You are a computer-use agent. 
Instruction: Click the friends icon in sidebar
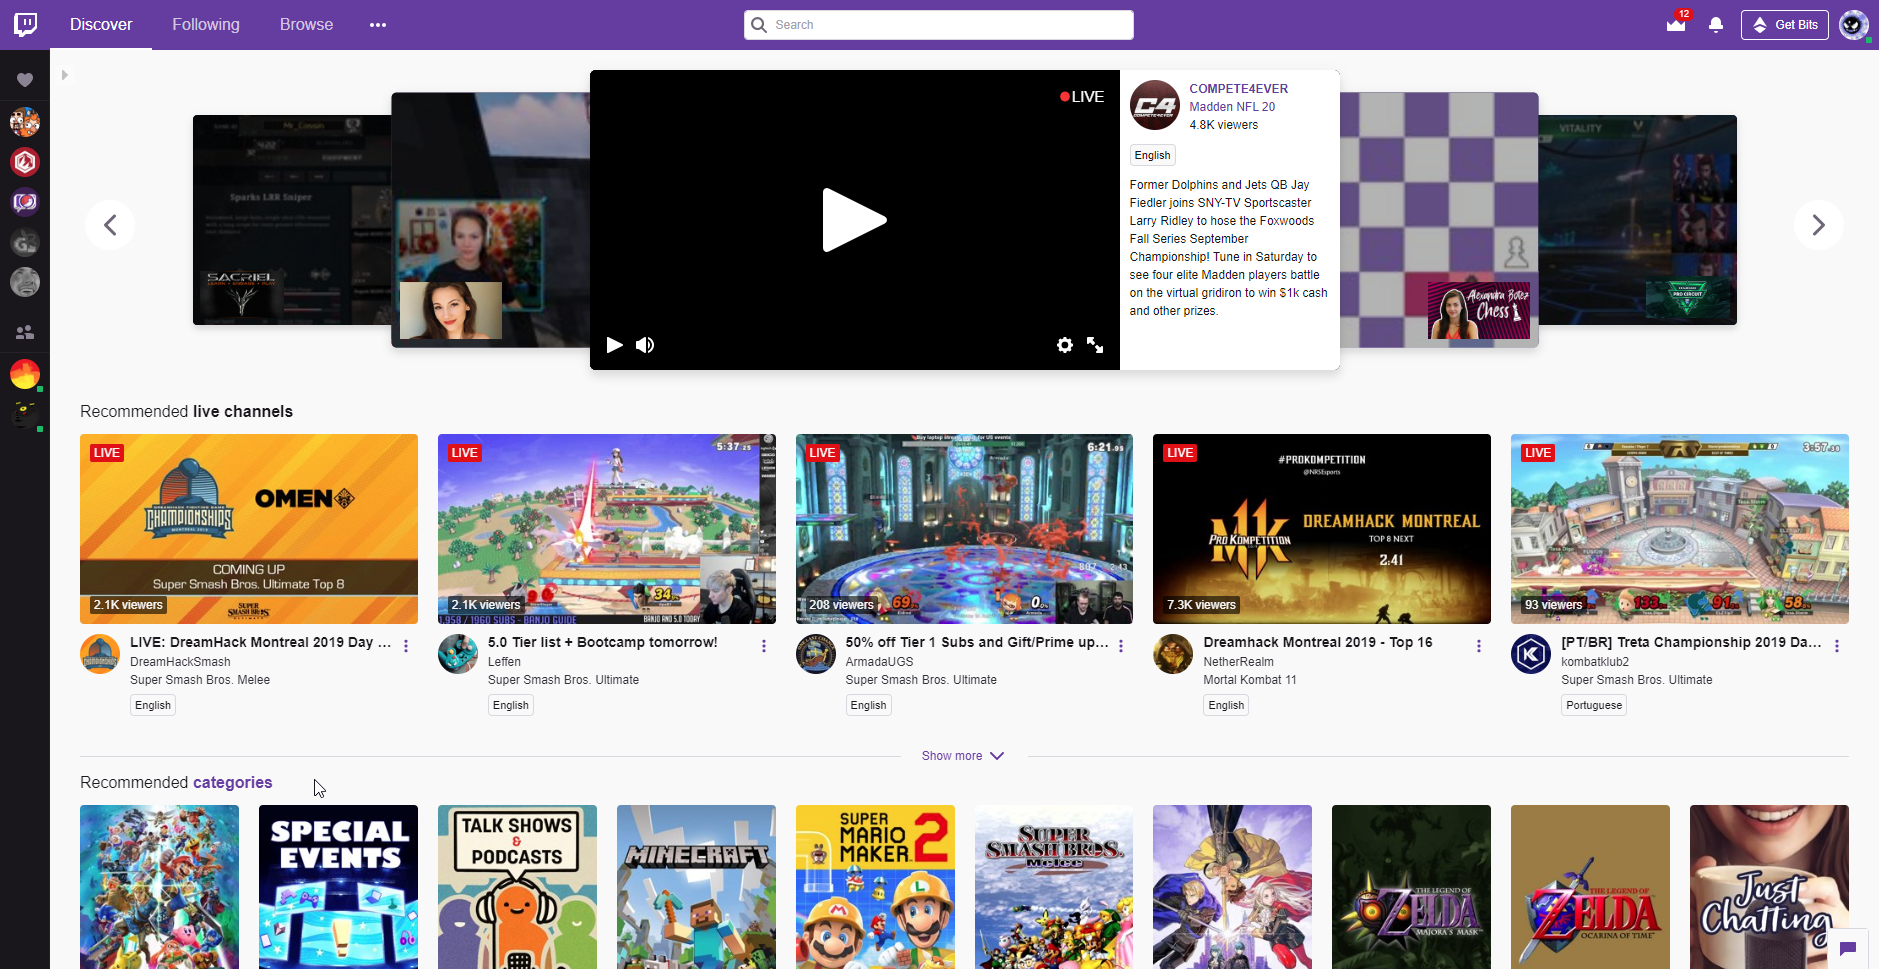click(x=25, y=332)
